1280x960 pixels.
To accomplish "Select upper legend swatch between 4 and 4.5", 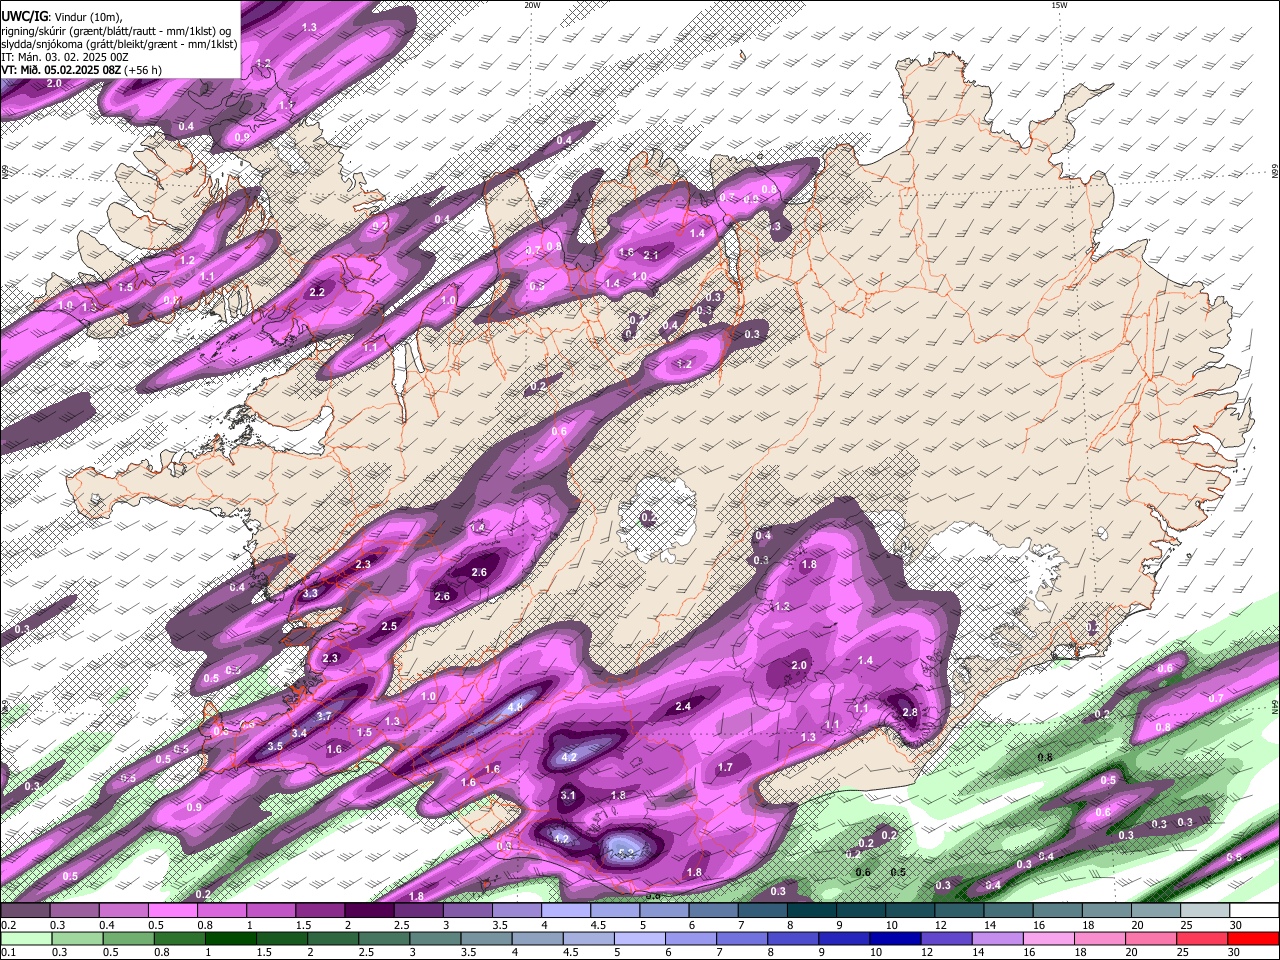I will pyautogui.click(x=566, y=911).
